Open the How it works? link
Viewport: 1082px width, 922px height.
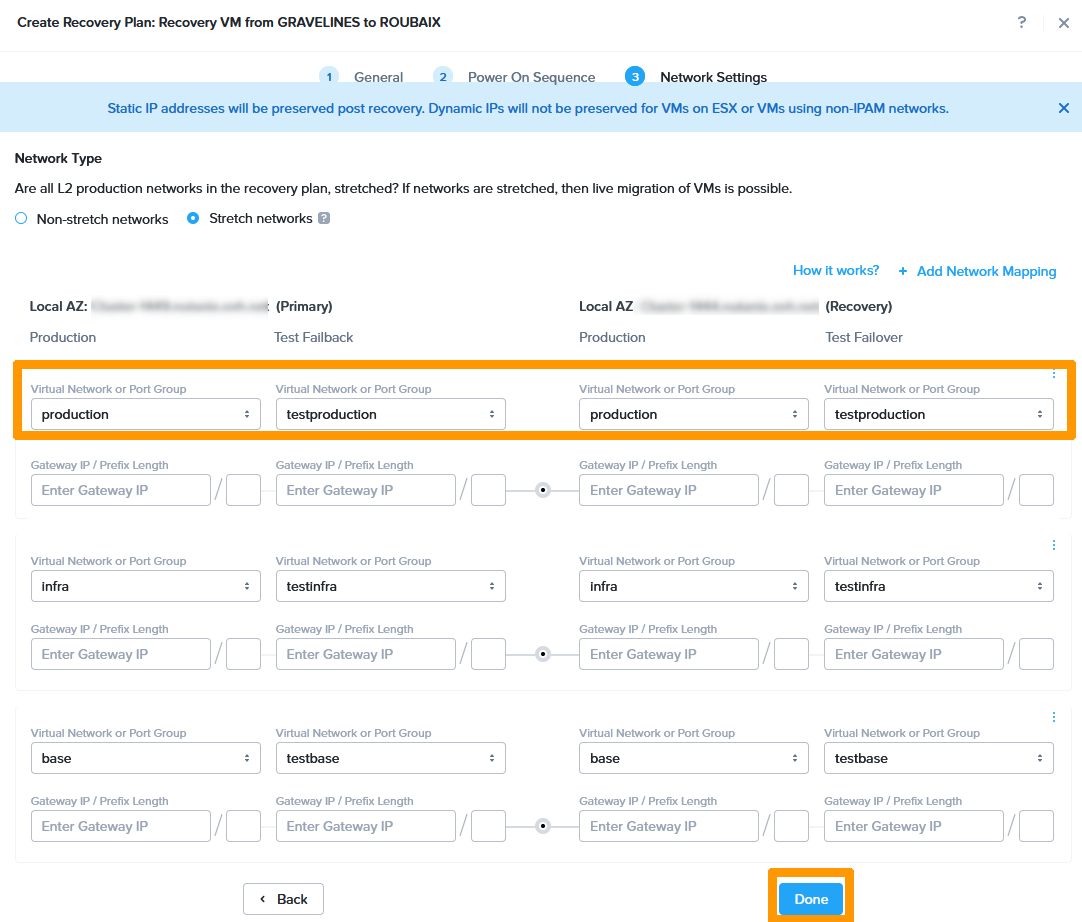(836, 271)
